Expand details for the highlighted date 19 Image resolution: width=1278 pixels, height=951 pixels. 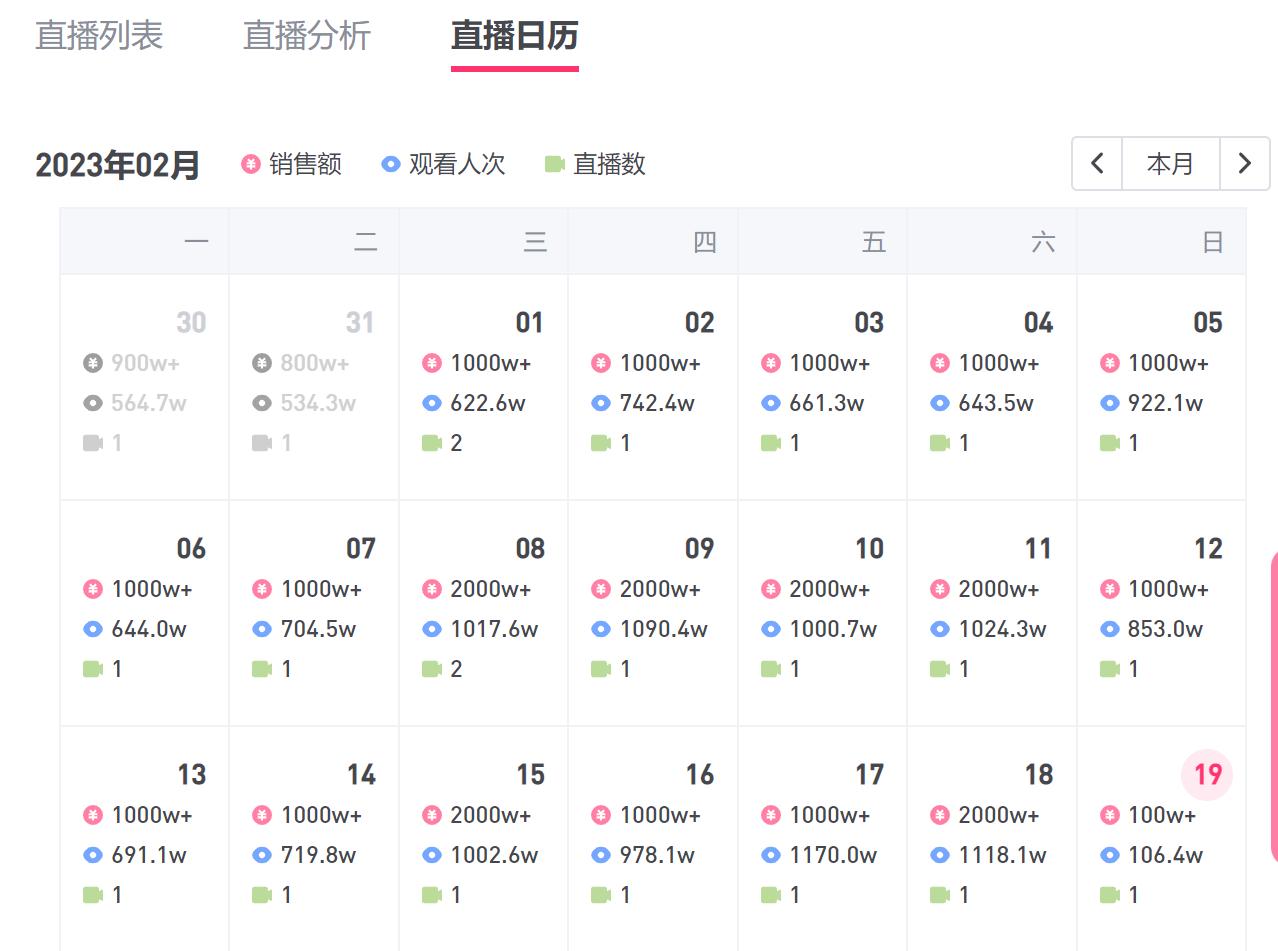[1206, 774]
